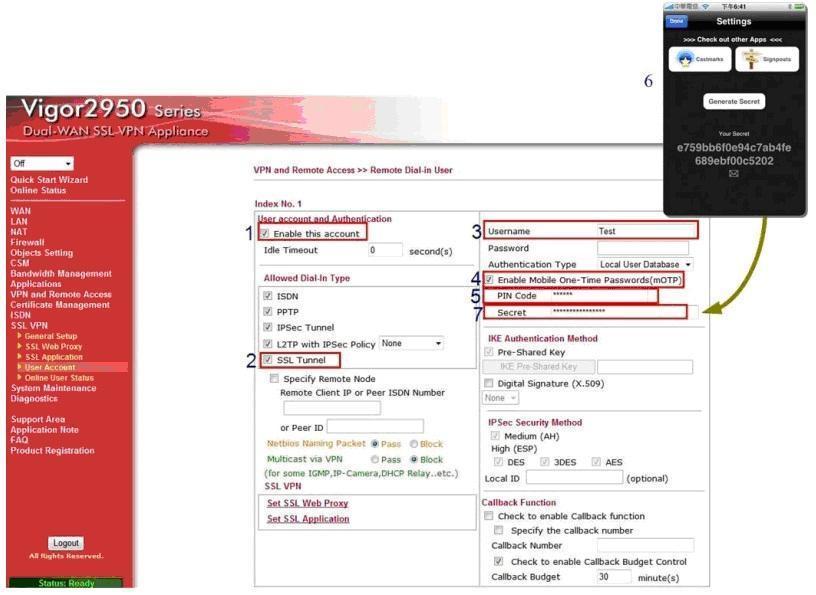Select Pass for Netbios Naming Packet
This screenshot has height=595, width=816.
click(x=375, y=444)
